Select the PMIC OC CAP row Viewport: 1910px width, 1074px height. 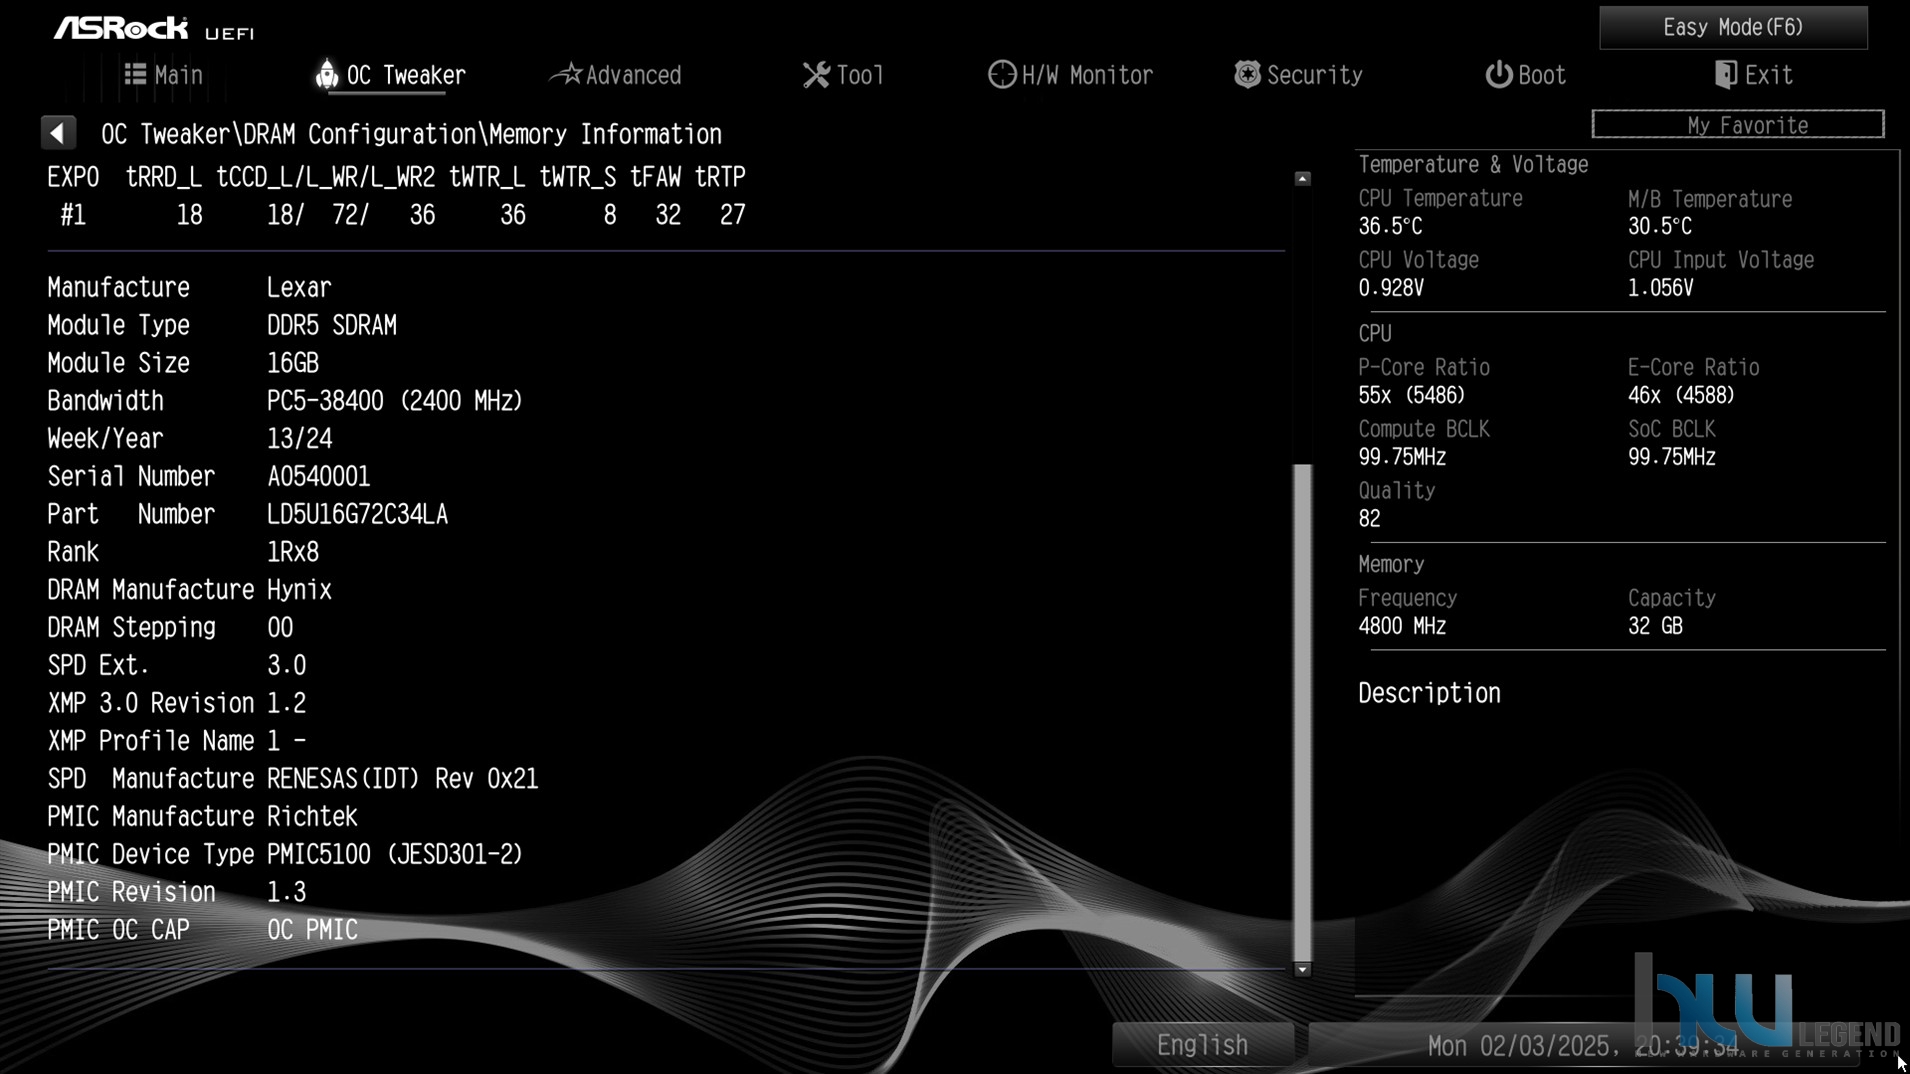coord(202,931)
